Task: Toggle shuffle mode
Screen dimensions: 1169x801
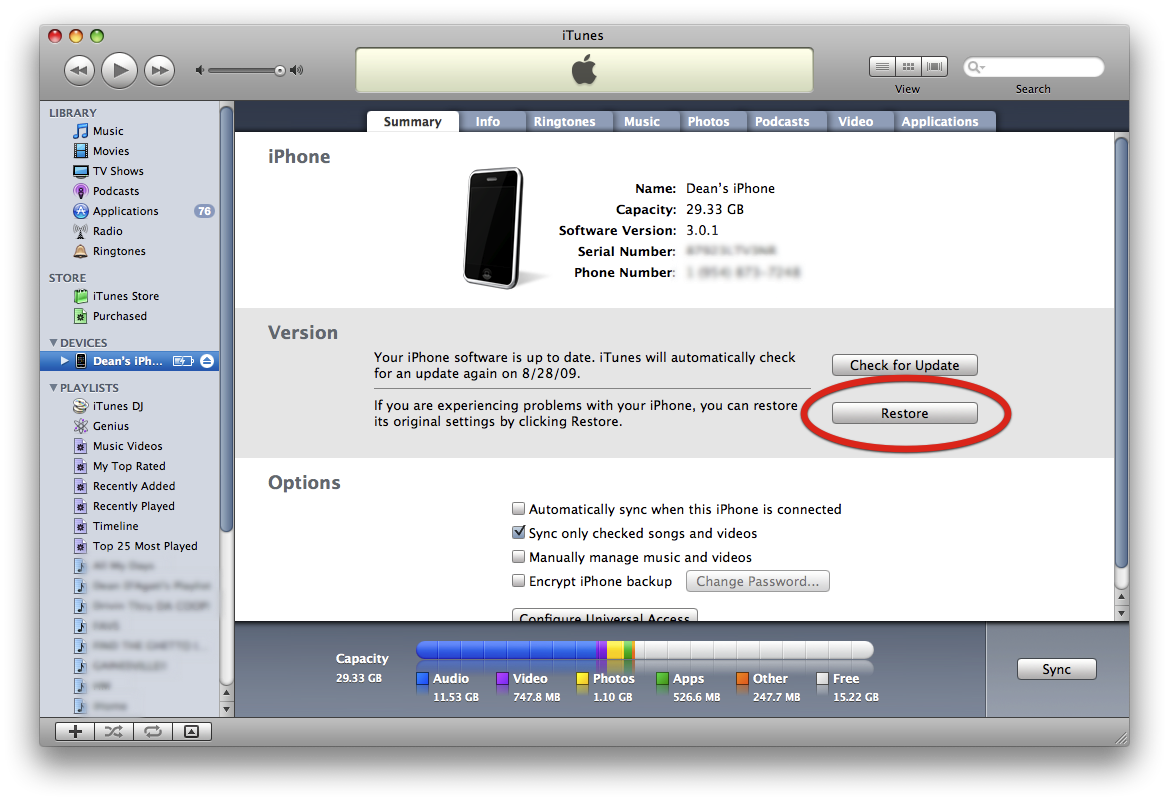Action: coord(114,732)
